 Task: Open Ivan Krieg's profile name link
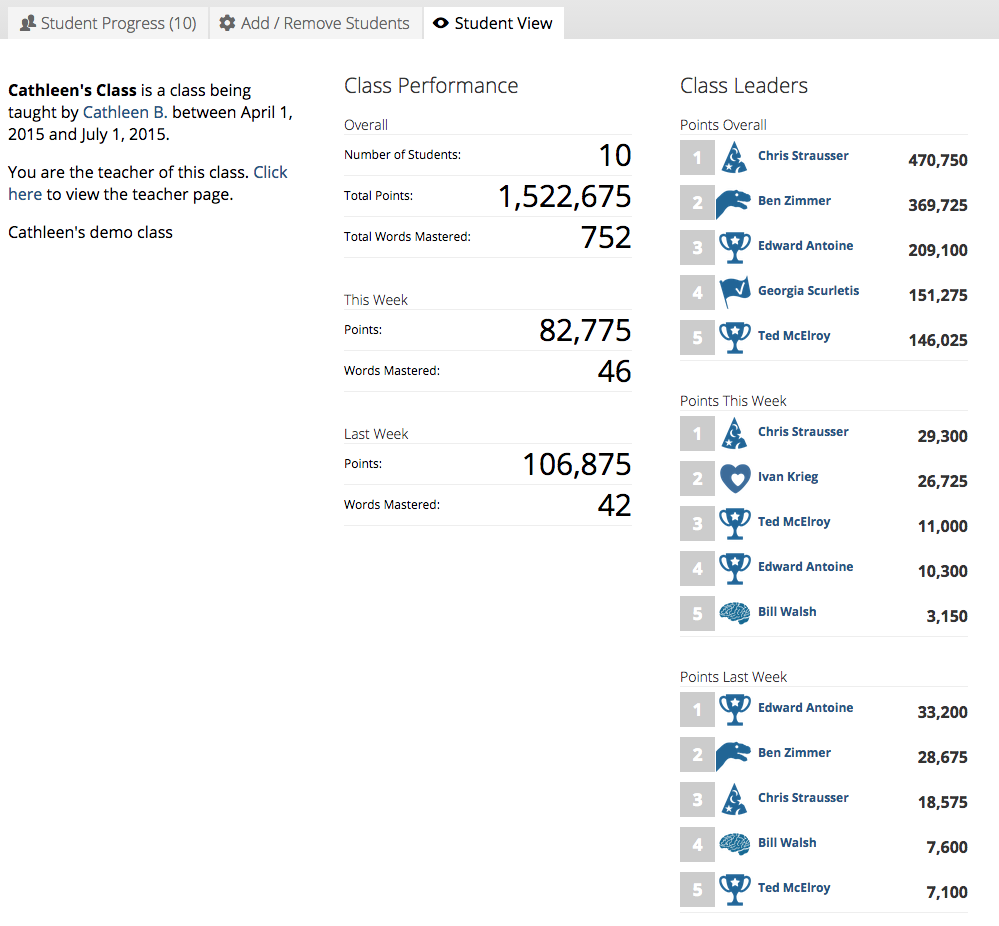click(x=787, y=477)
